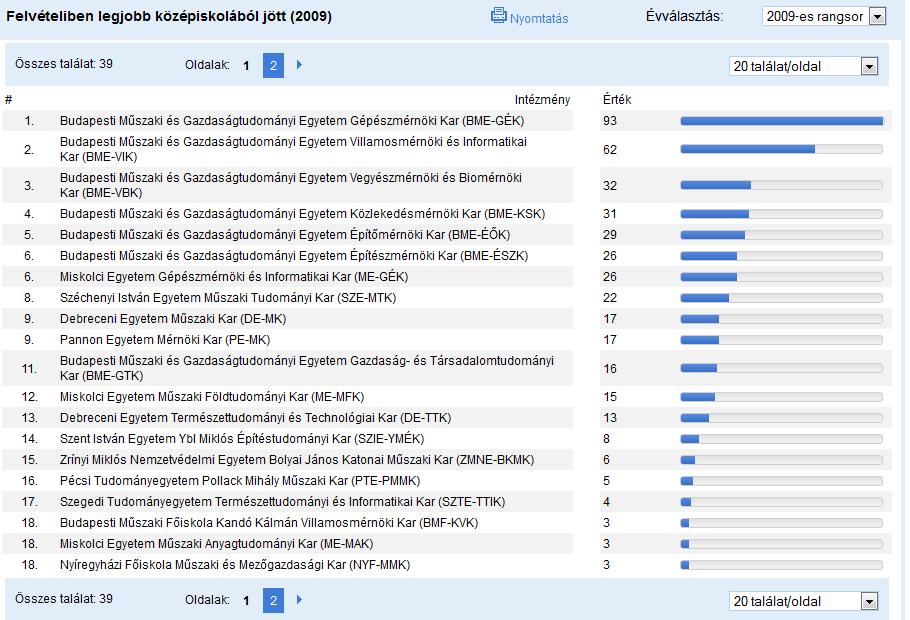Select Szegedi Tudományegyetem SZTE-TTIK row
This screenshot has height=620, width=910.
pyautogui.click(x=283, y=502)
